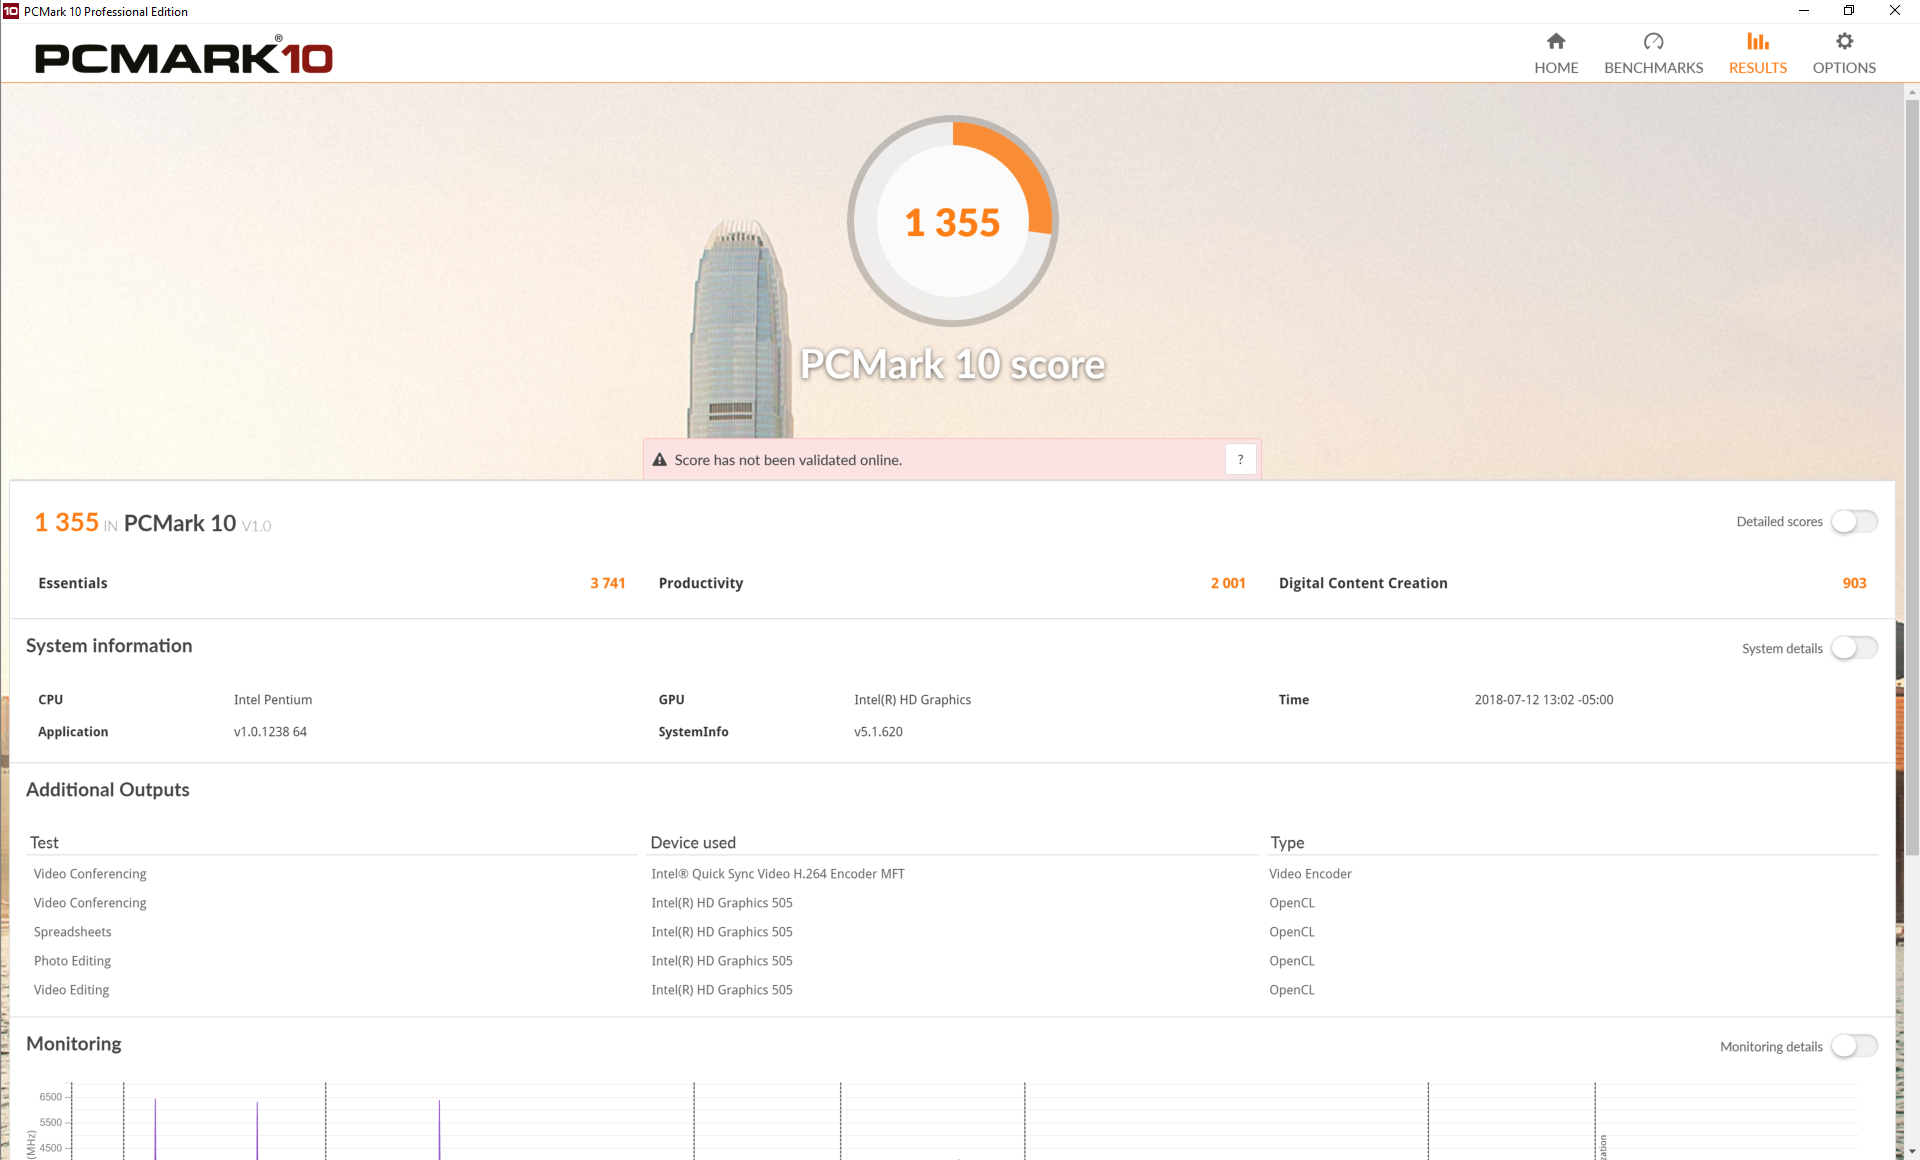
Task: Click the Score has not been validated message
Action: 788,460
